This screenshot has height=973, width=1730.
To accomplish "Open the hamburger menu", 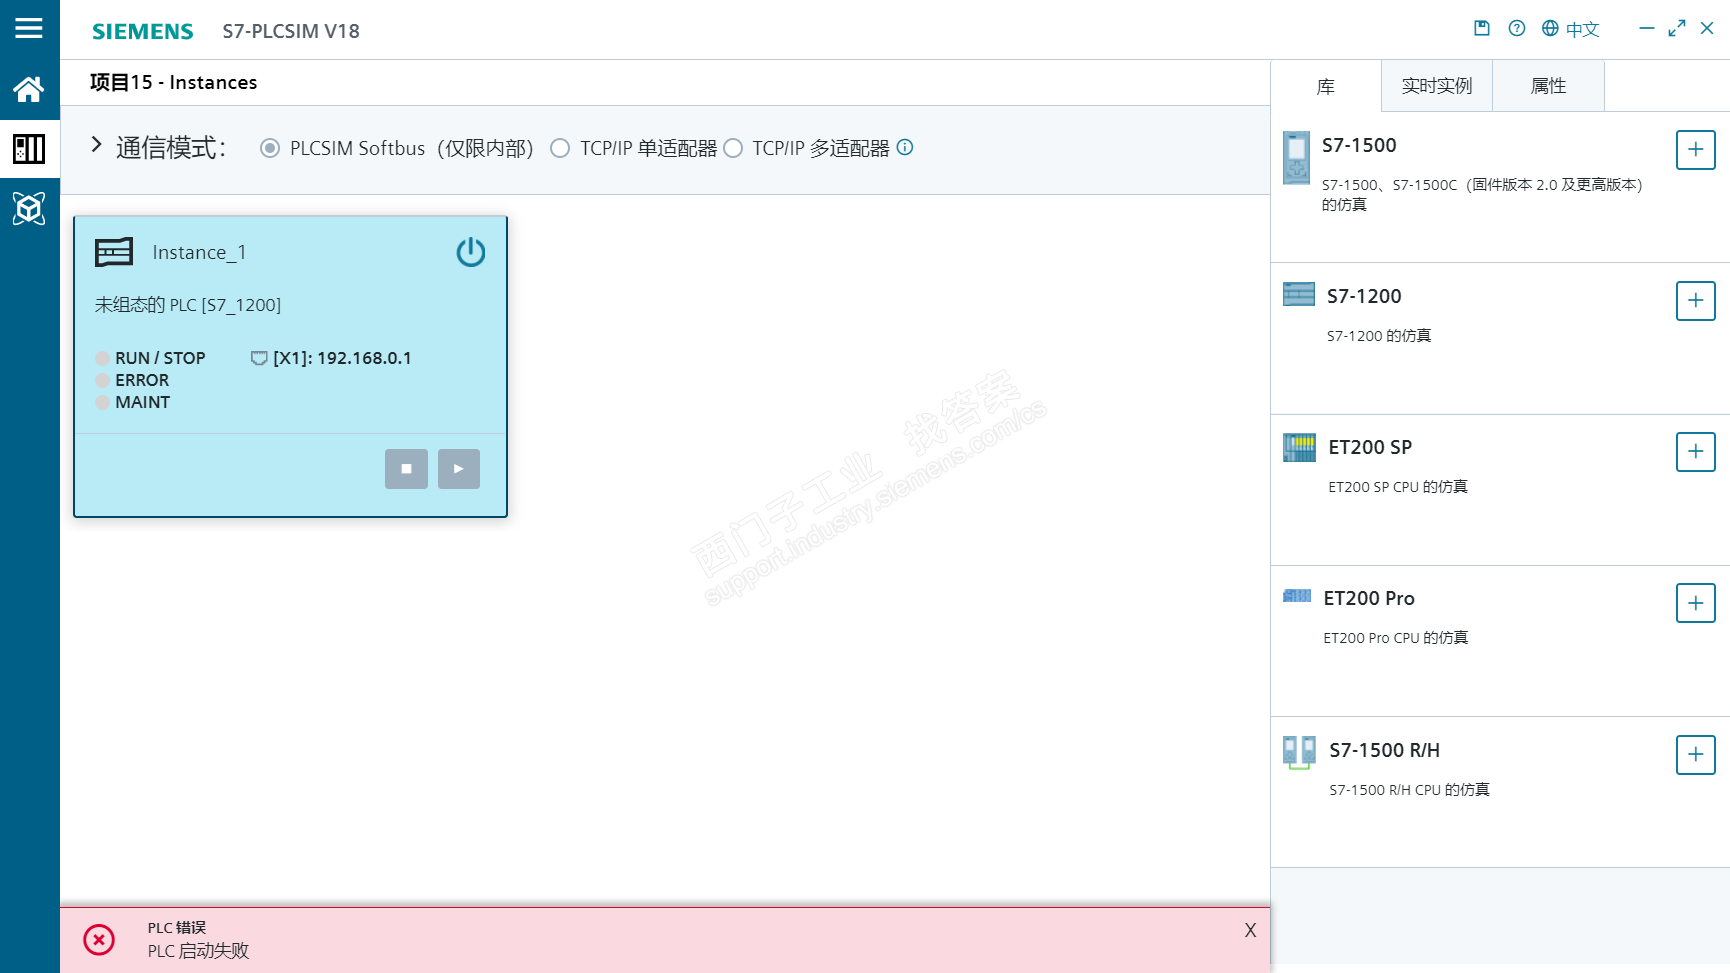I will point(29,28).
